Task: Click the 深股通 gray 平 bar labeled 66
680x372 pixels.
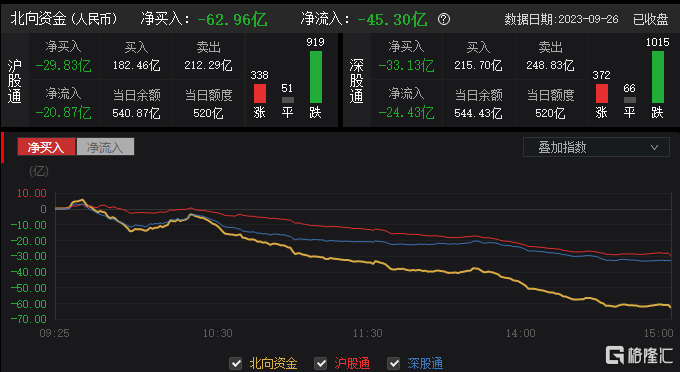Action: coord(630,100)
